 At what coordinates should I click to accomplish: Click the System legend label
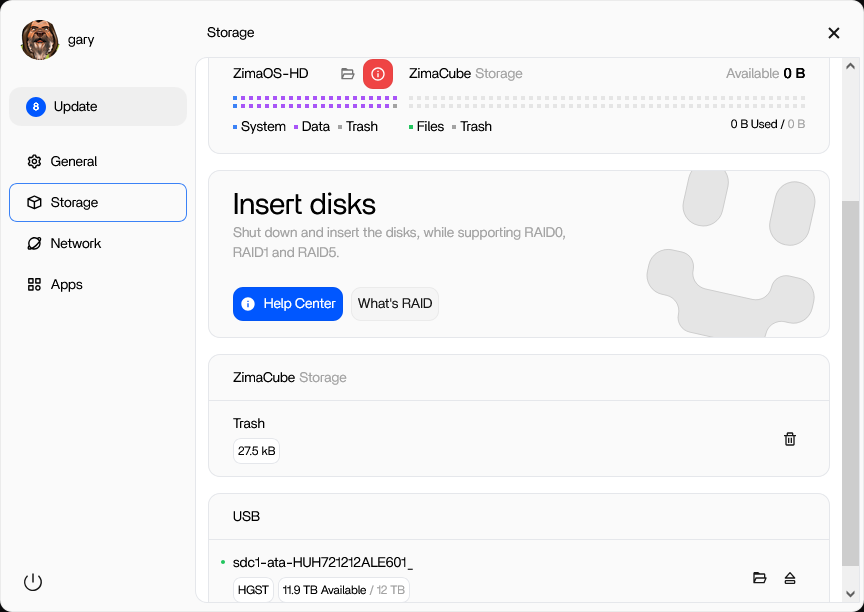pyautogui.click(x=263, y=127)
